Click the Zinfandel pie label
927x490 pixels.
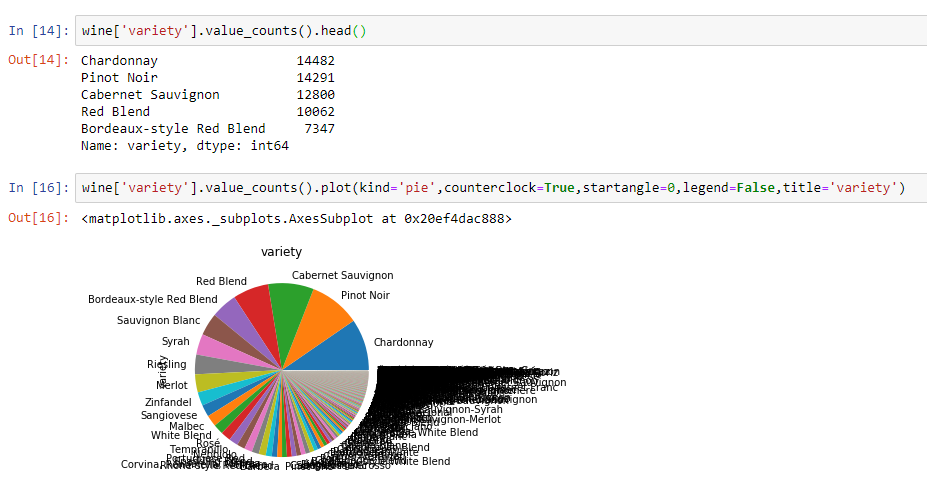pyautogui.click(x=168, y=403)
